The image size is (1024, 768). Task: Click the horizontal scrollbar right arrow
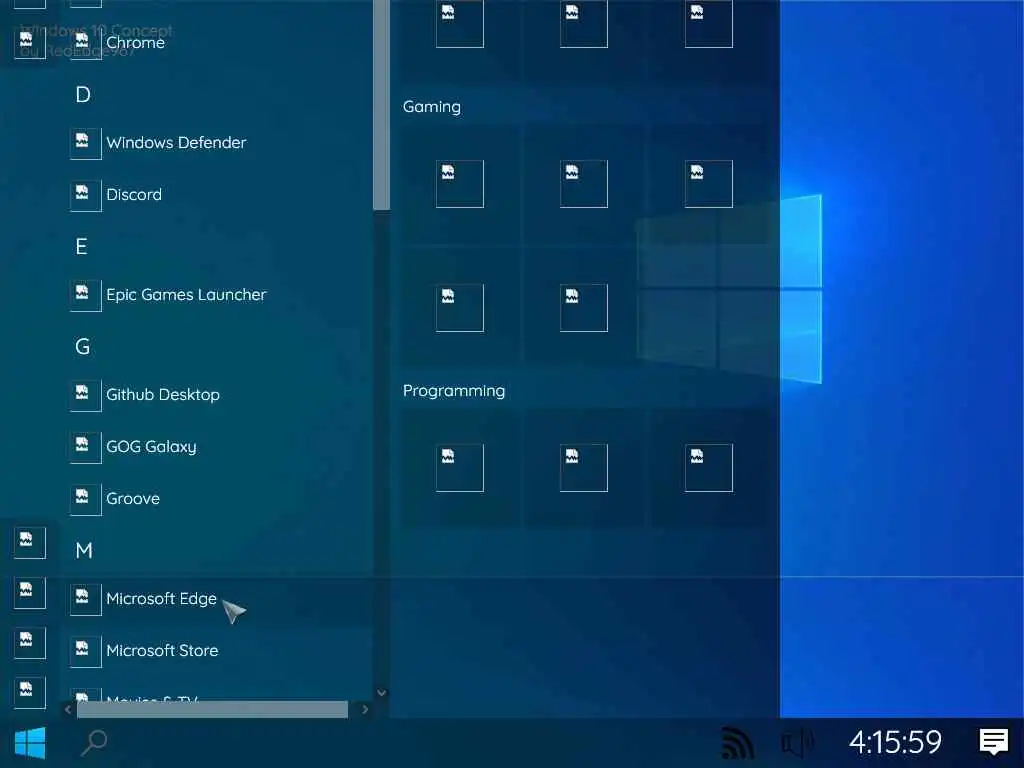[x=365, y=709]
